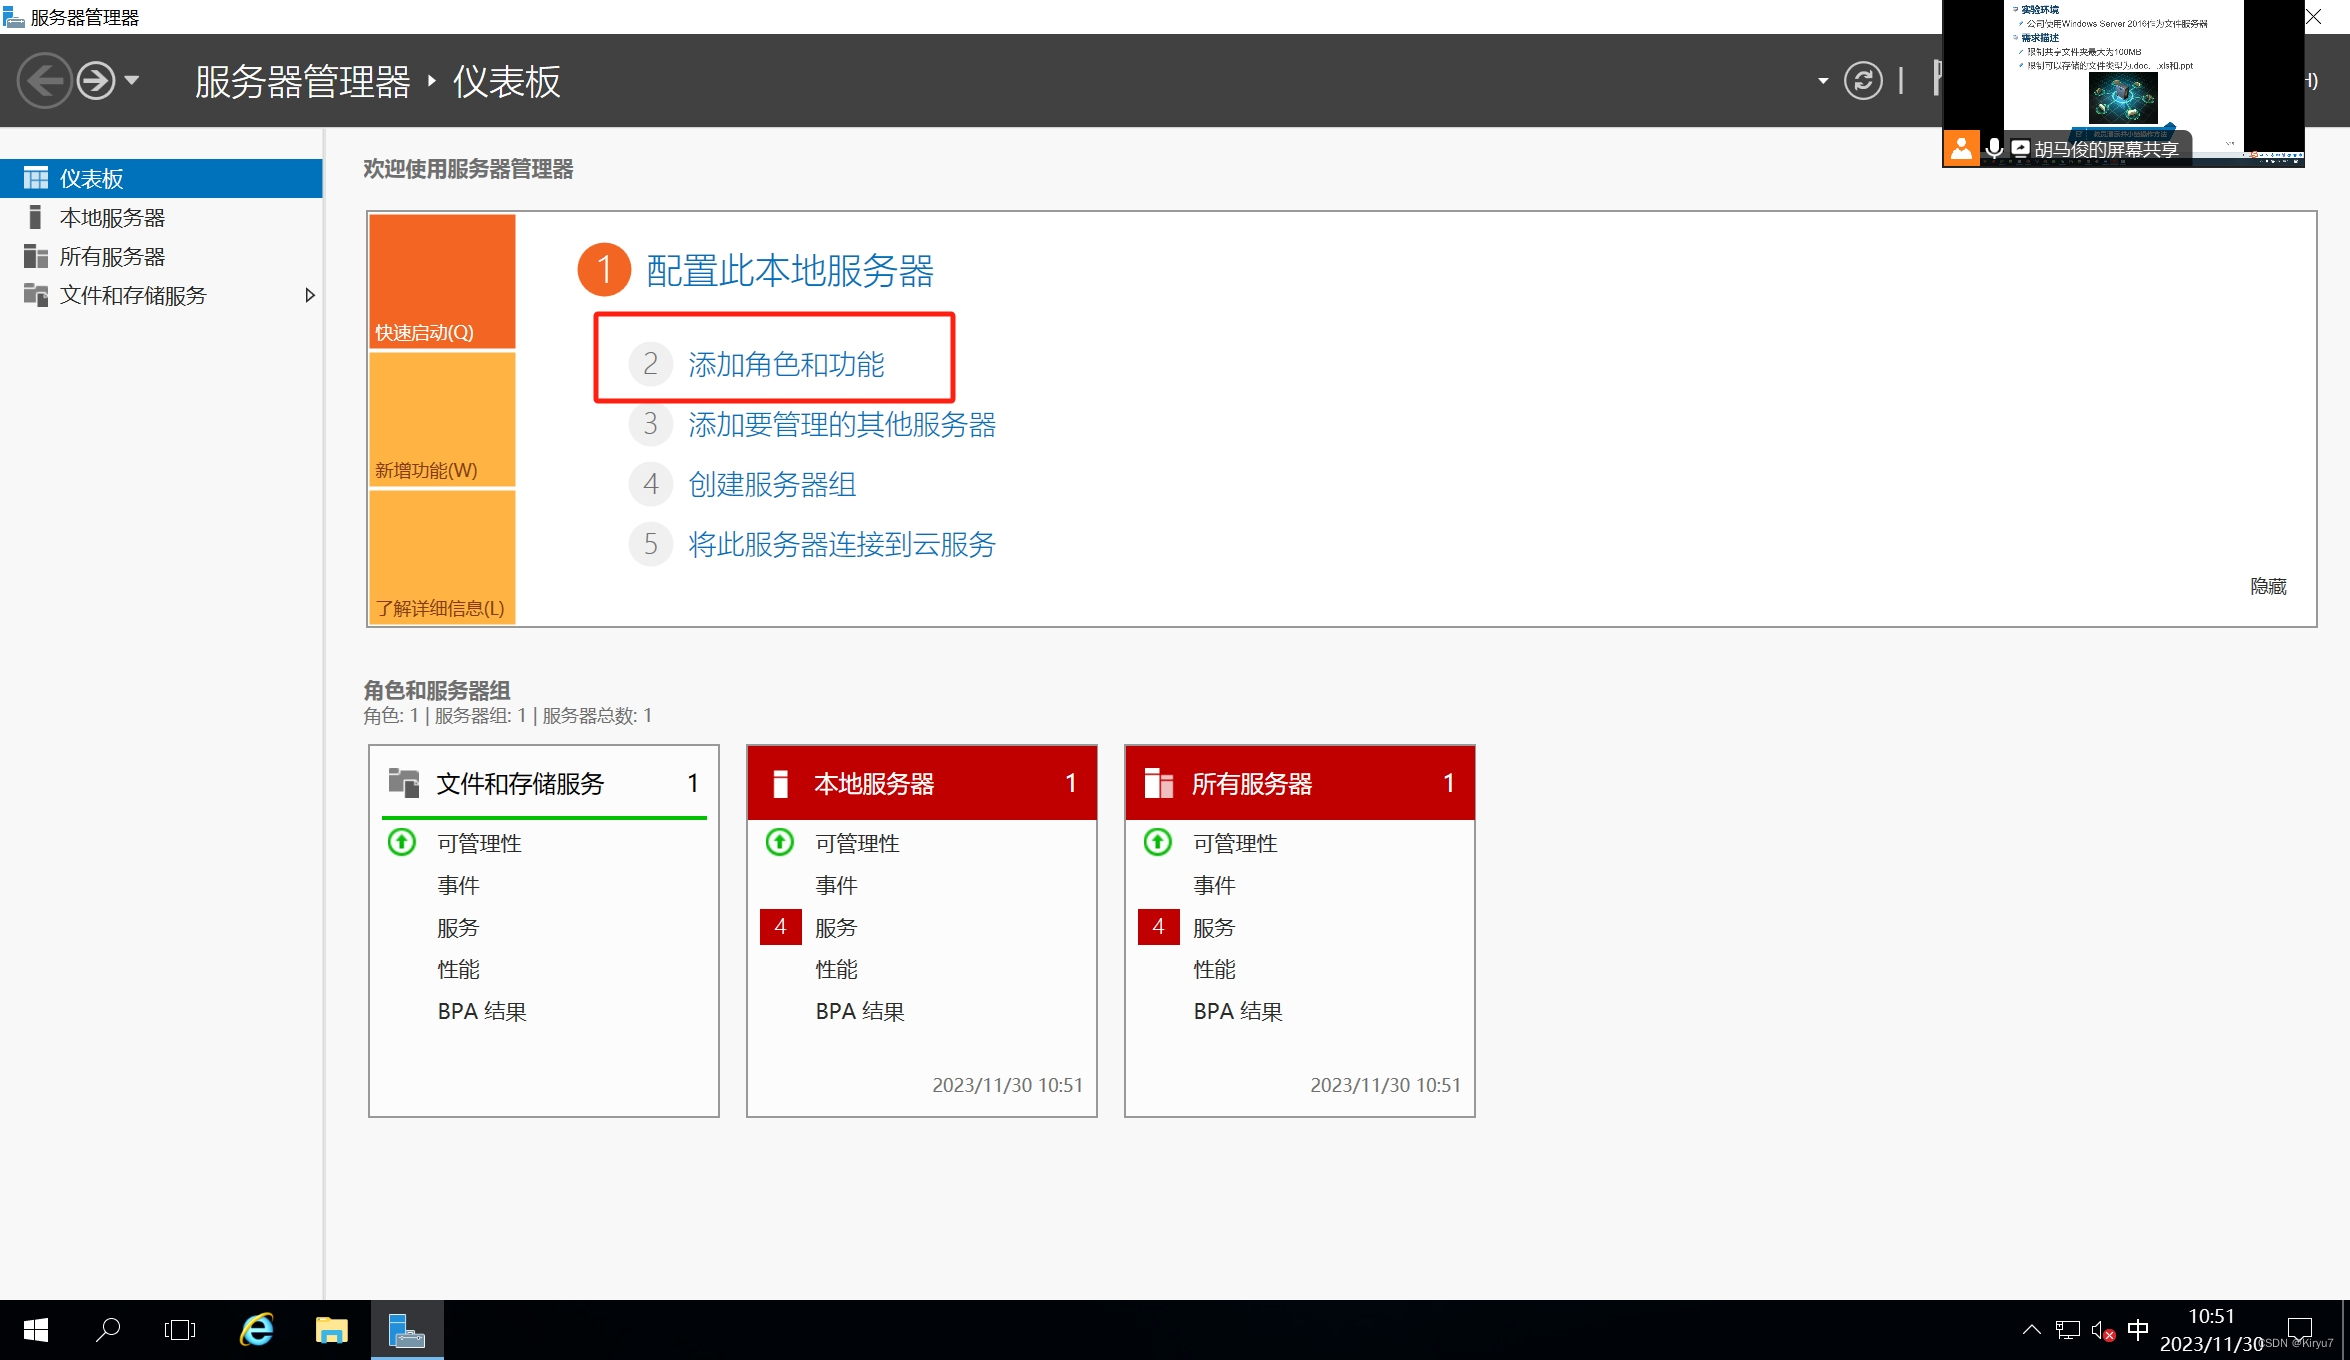Click the back navigation arrow icon

[x=44, y=80]
